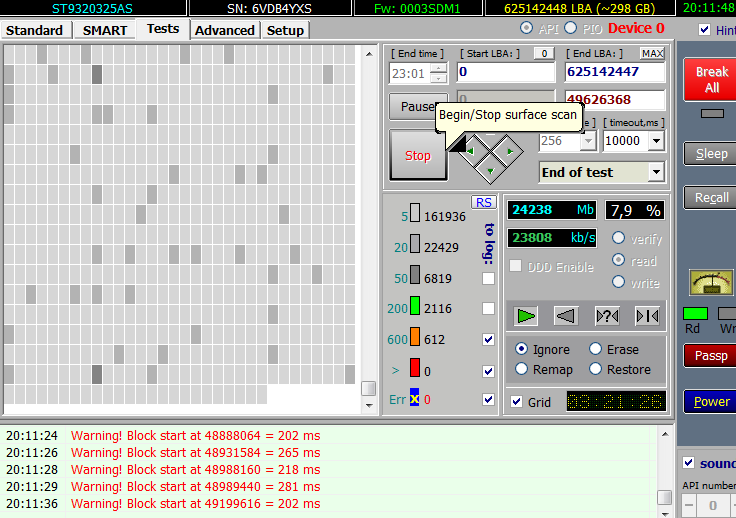The width and height of the screenshot is (736, 518).
Task: Select the Remap radio option
Action: [522, 369]
